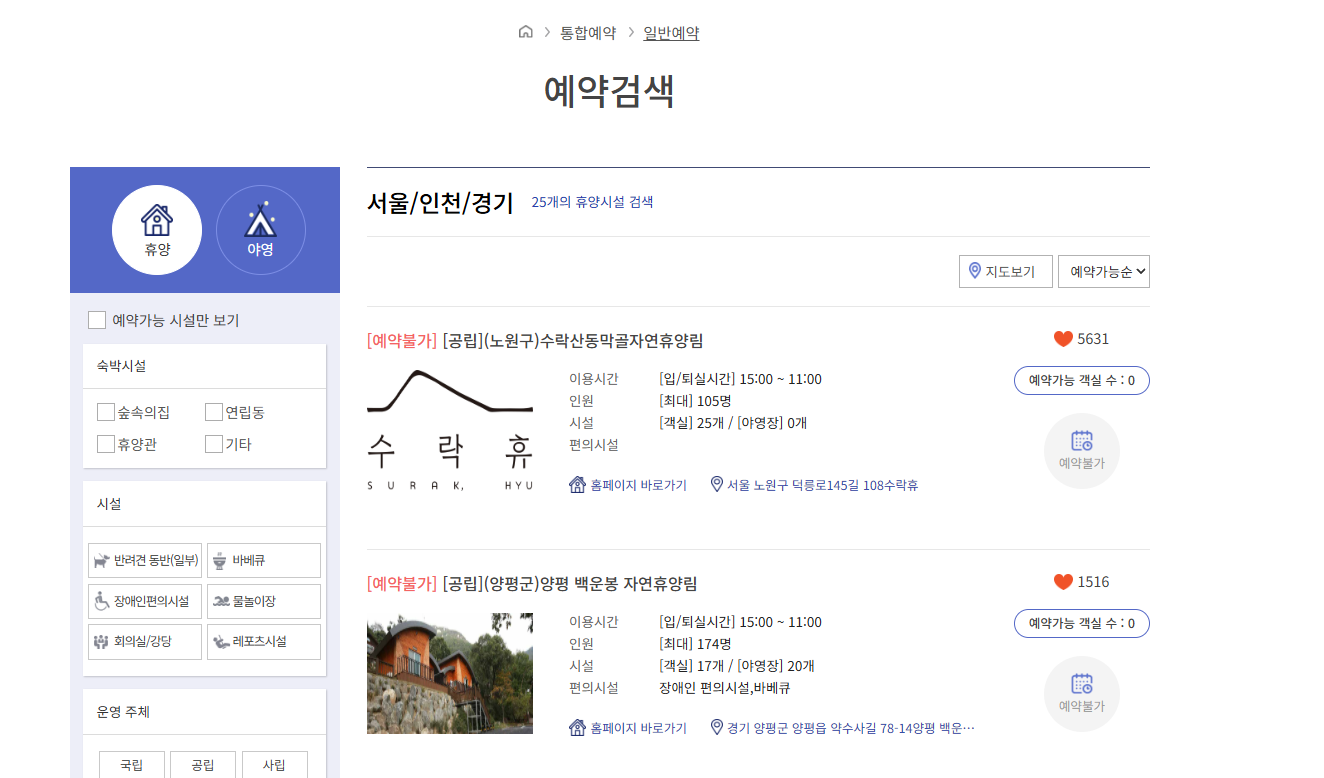Click house icon beside 수락산동막골 홈페이지 바로가기
Screen dimensions: 1324x778
(577, 485)
